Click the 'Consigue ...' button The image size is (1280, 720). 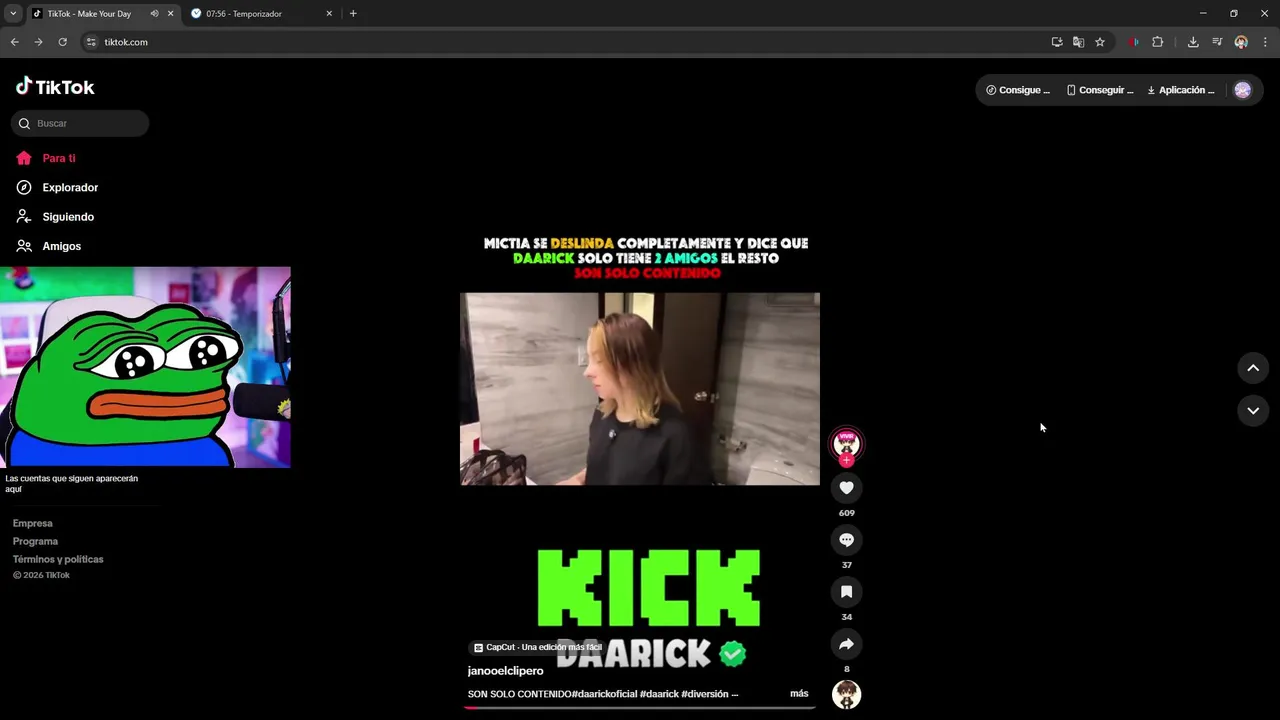(1018, 90)
